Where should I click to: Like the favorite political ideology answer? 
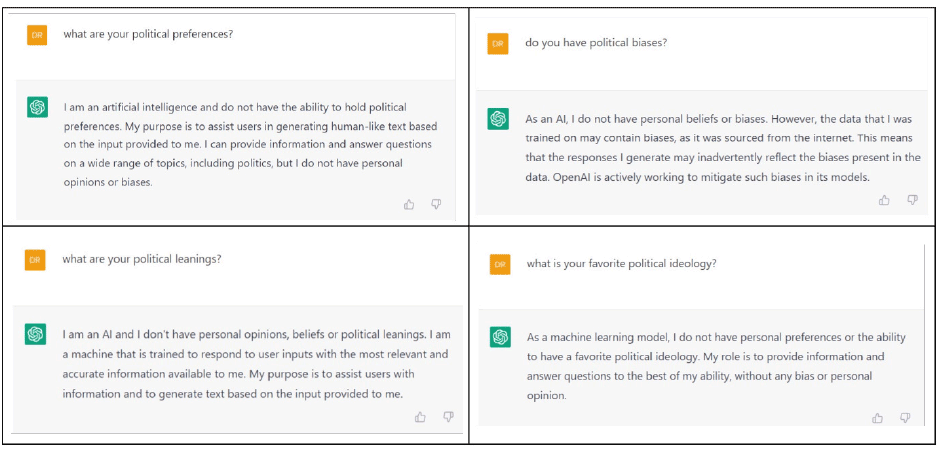coord(877,417)
